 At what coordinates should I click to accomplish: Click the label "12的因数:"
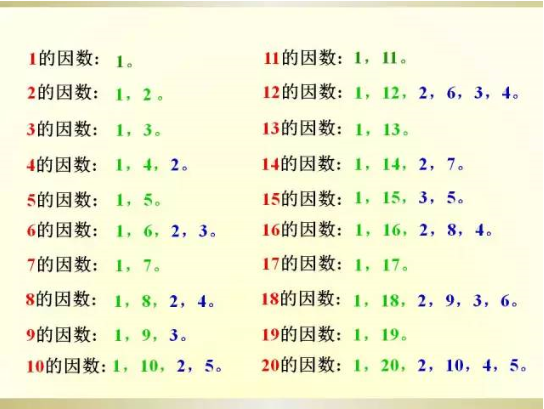click(x=303, y=92)
